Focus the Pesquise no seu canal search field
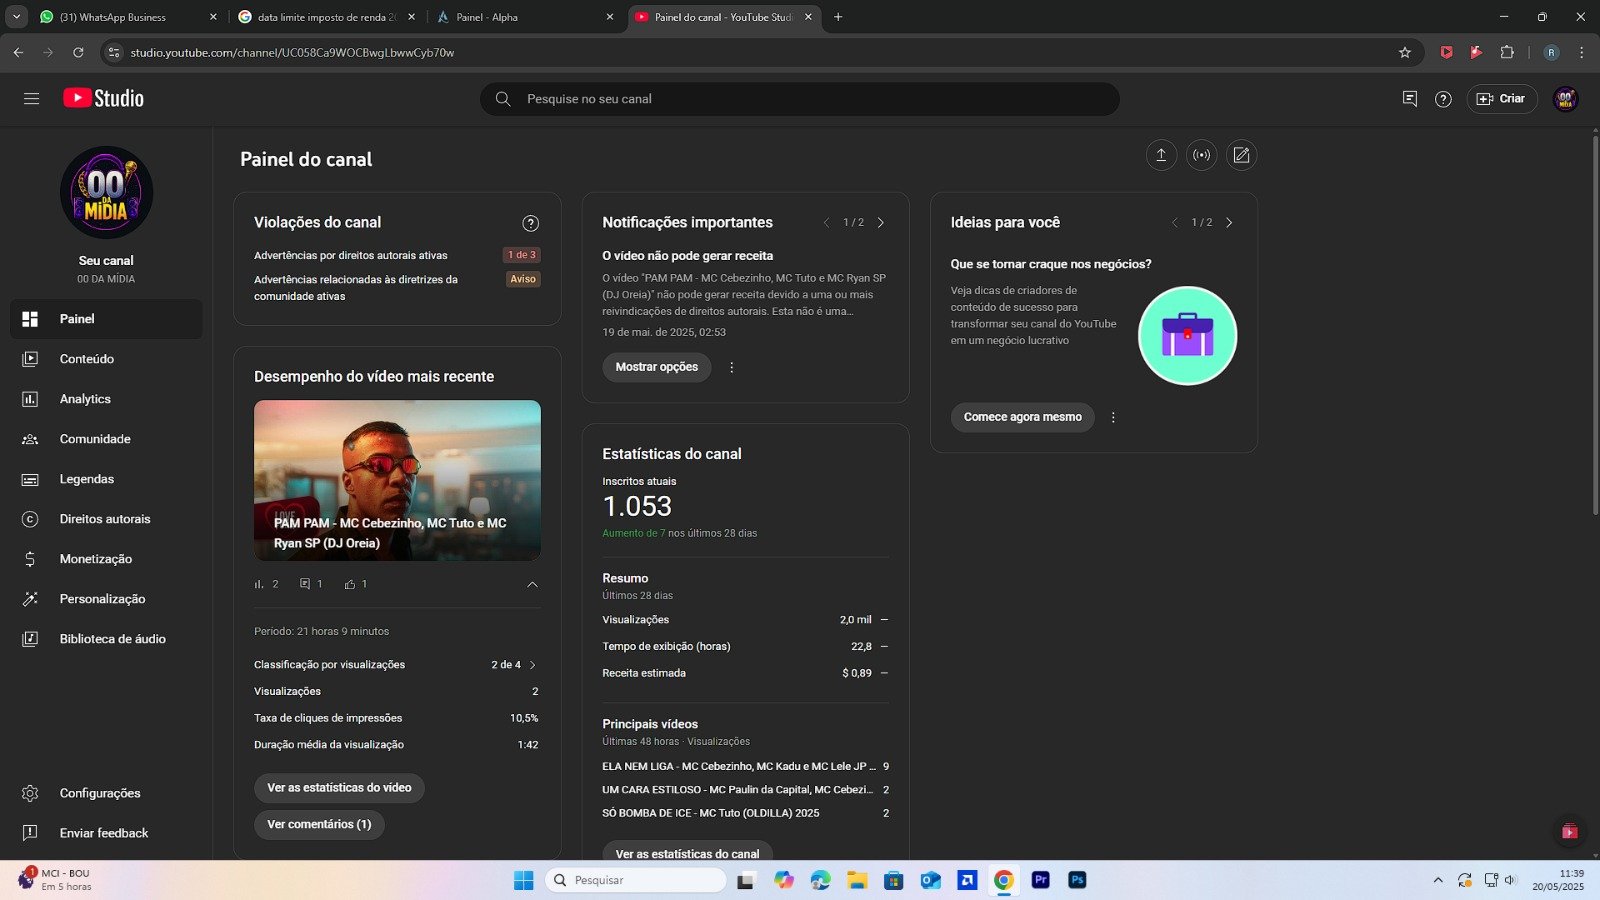This screenshot has width=1600, height=900. pos(800,99)
